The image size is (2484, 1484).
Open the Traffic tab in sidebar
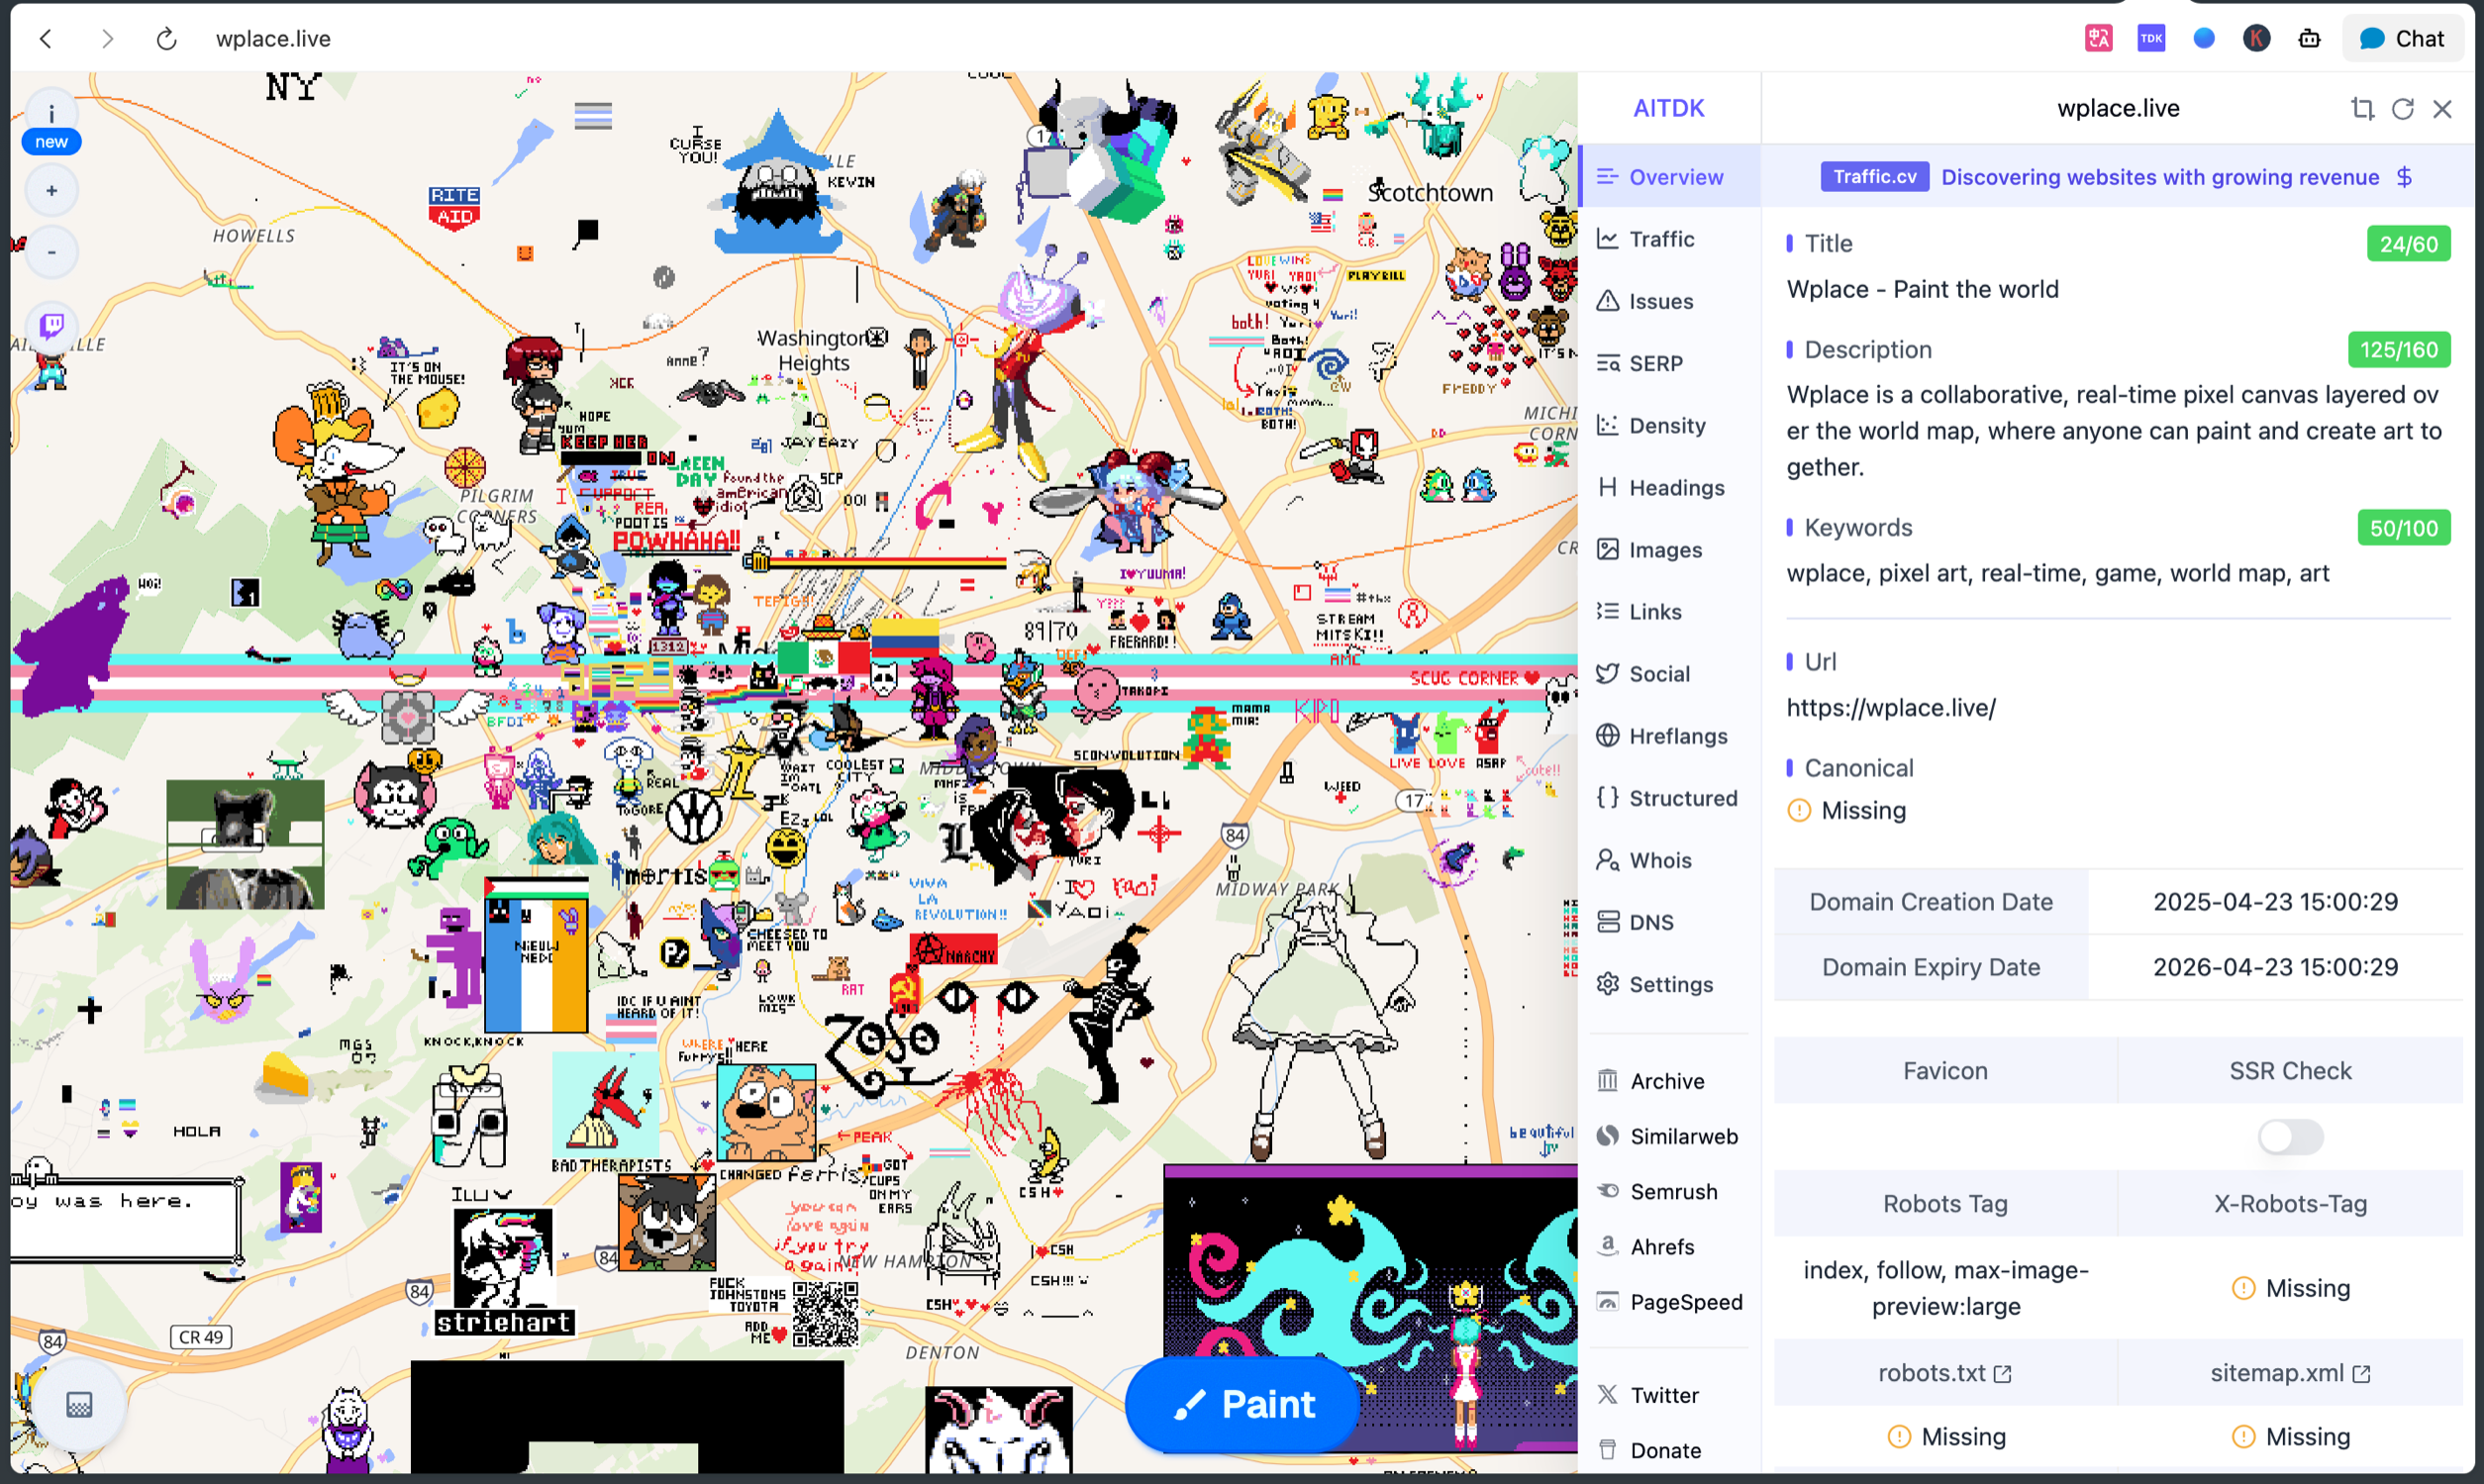click(x=1661, y=239)
